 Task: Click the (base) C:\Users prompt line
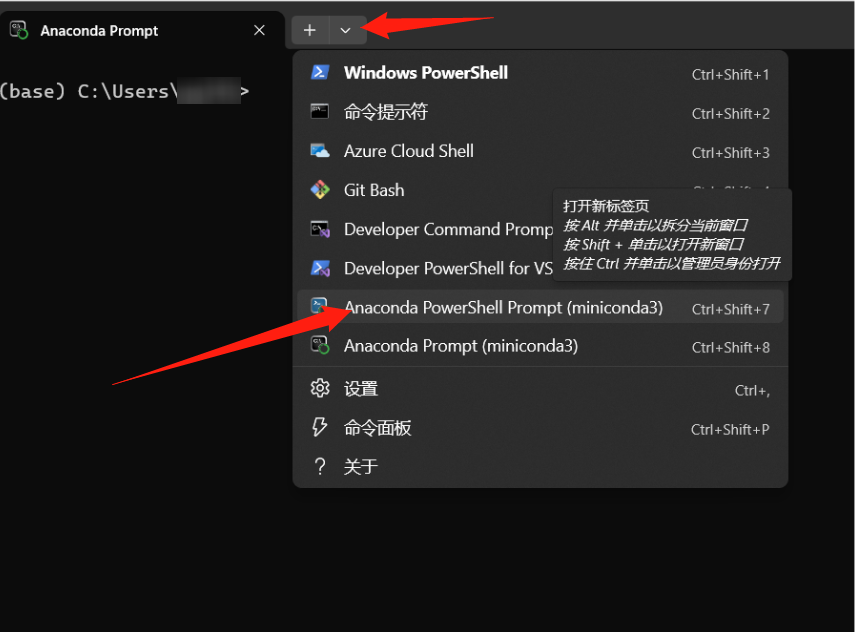[124, 91]
